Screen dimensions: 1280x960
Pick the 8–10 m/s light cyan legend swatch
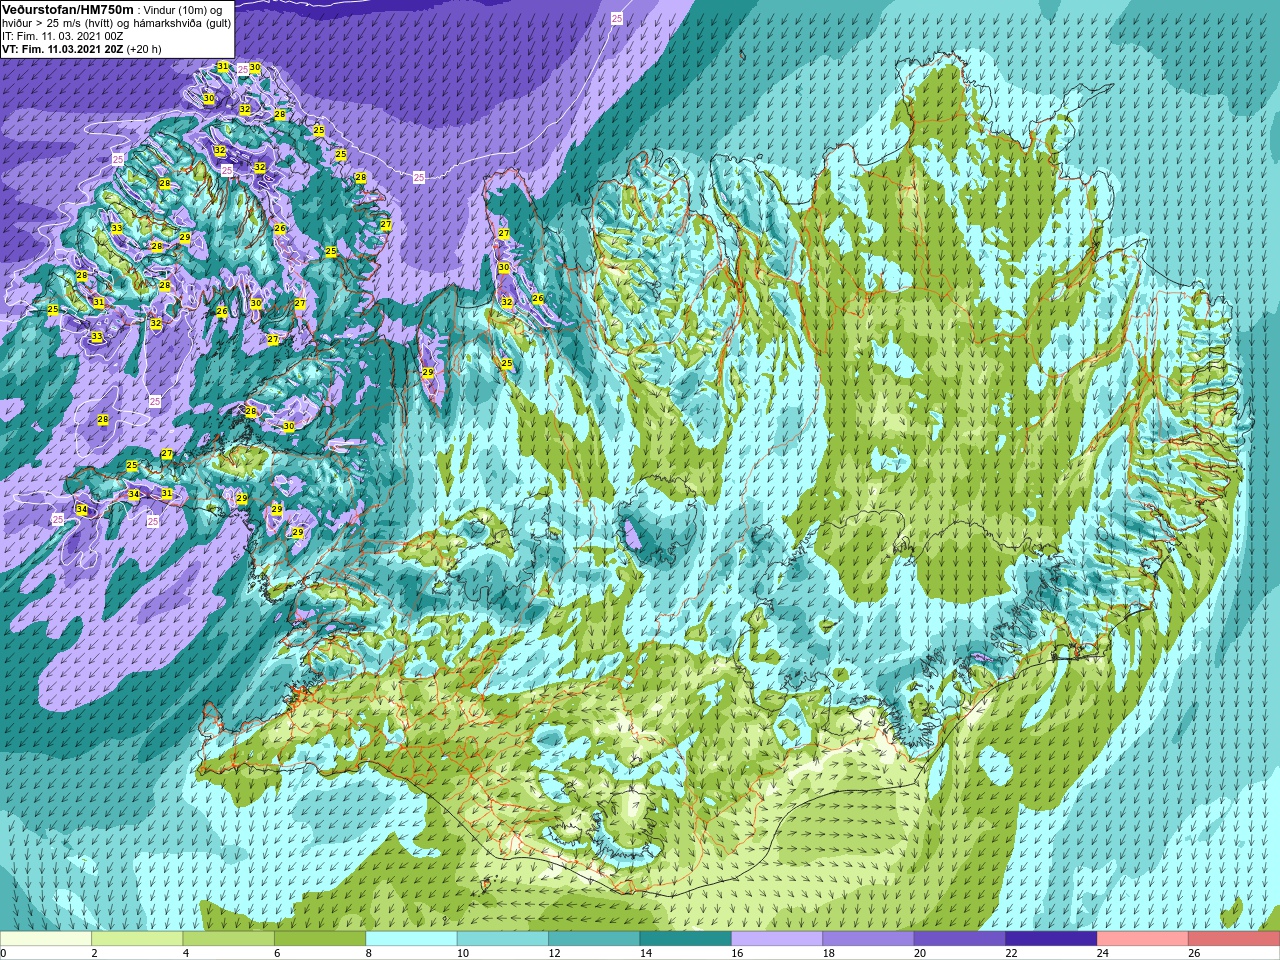411,939
